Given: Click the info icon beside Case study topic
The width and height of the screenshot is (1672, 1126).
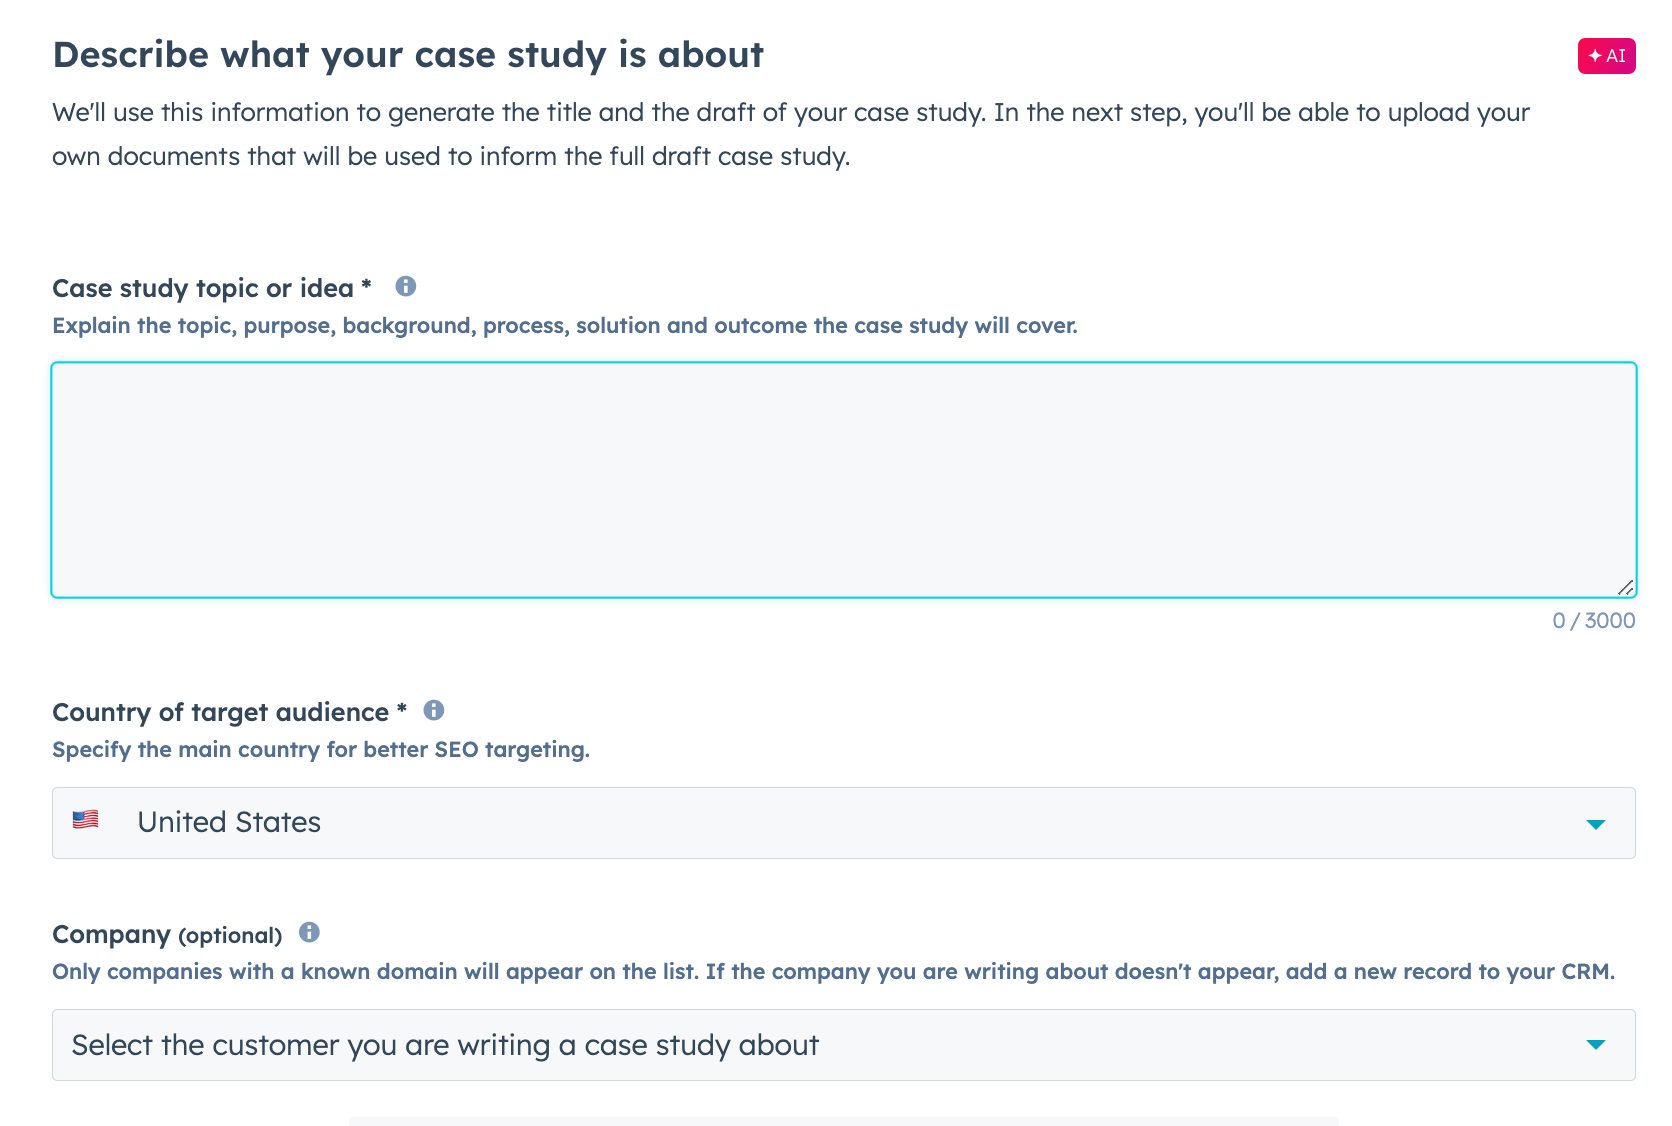Looking at the screenshot, I should click(x=406, y=286).
